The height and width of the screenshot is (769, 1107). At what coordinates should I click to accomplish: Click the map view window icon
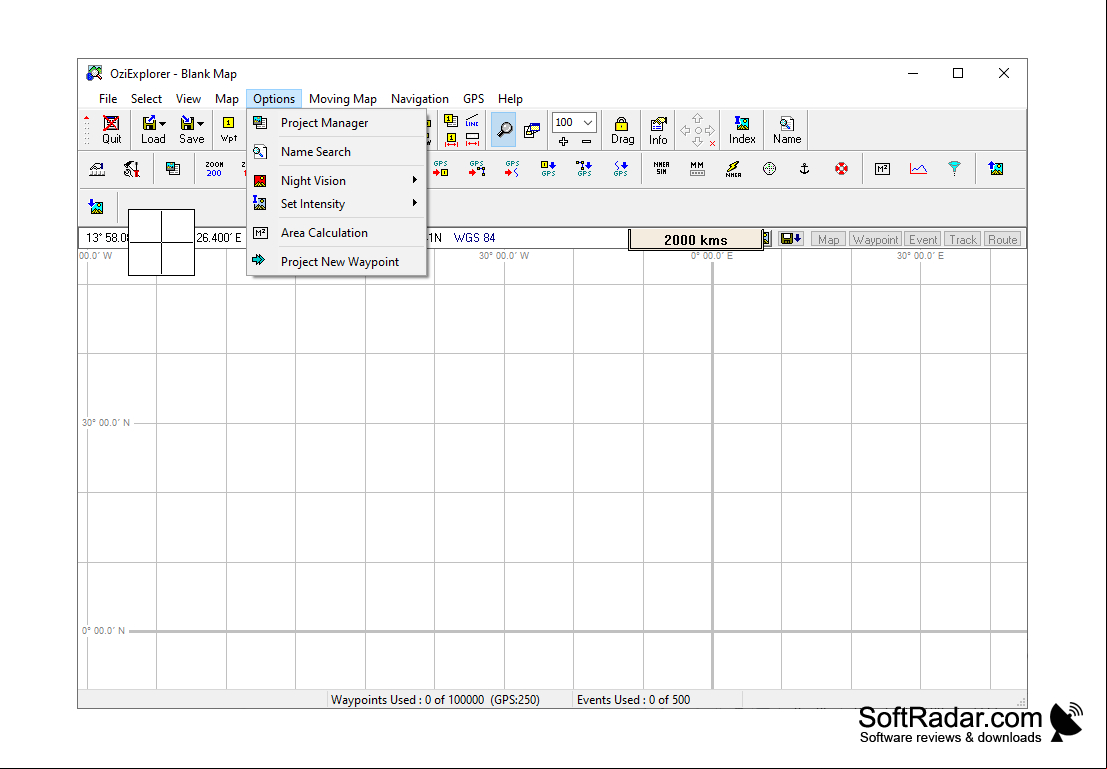pyautogui.click(x=532, y=130)
